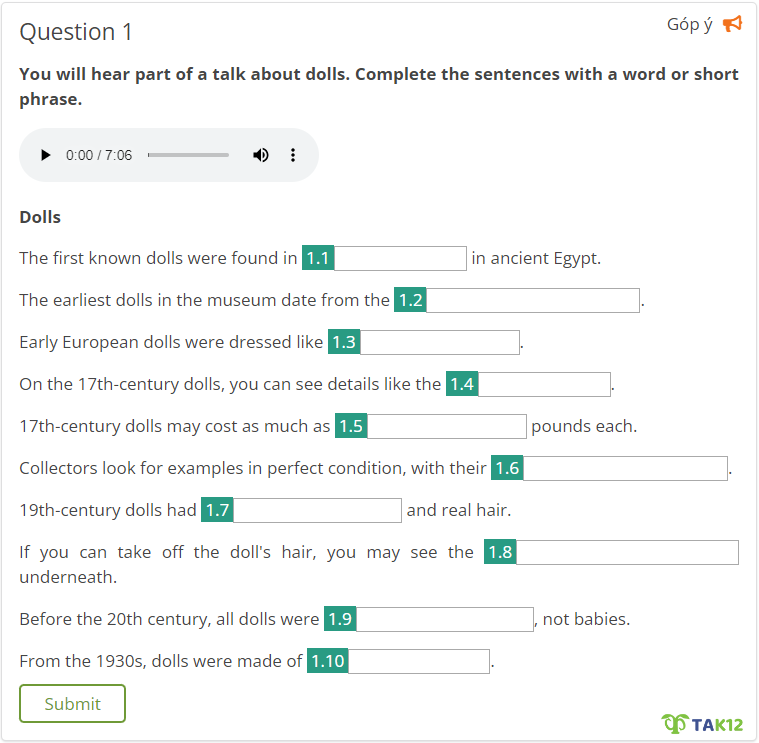Select field 1.7 before 'and real hair'
The width and height of the screenshot is (759, 743).
[317, 510]
